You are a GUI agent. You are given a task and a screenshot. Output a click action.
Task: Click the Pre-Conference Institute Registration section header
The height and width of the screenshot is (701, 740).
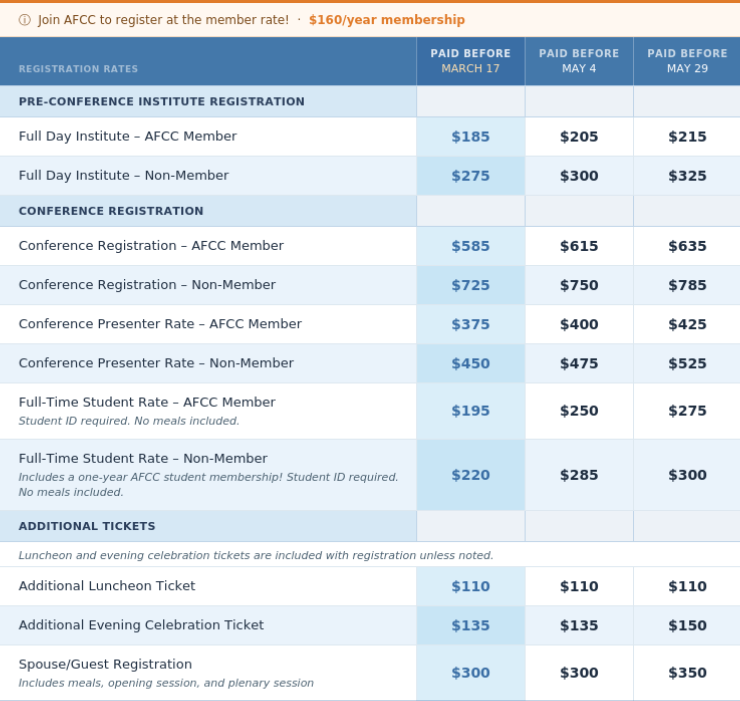[x=161, y=102]
